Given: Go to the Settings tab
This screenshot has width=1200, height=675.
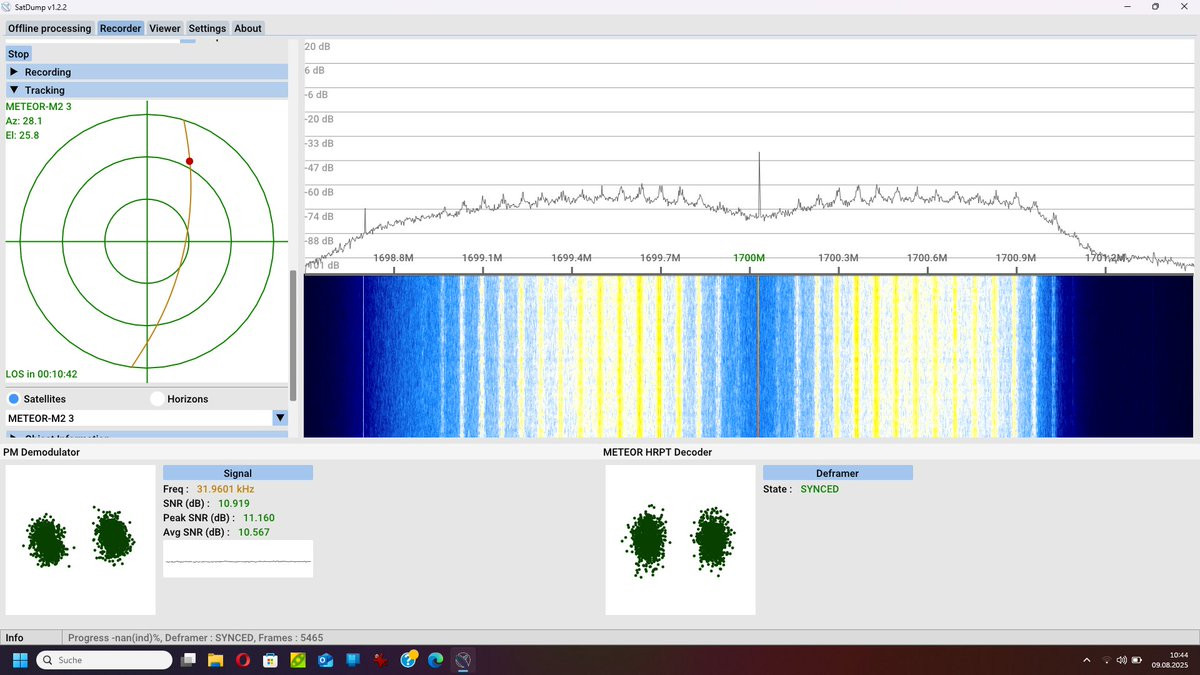Looking at the screenshot, I should (207, 28).
